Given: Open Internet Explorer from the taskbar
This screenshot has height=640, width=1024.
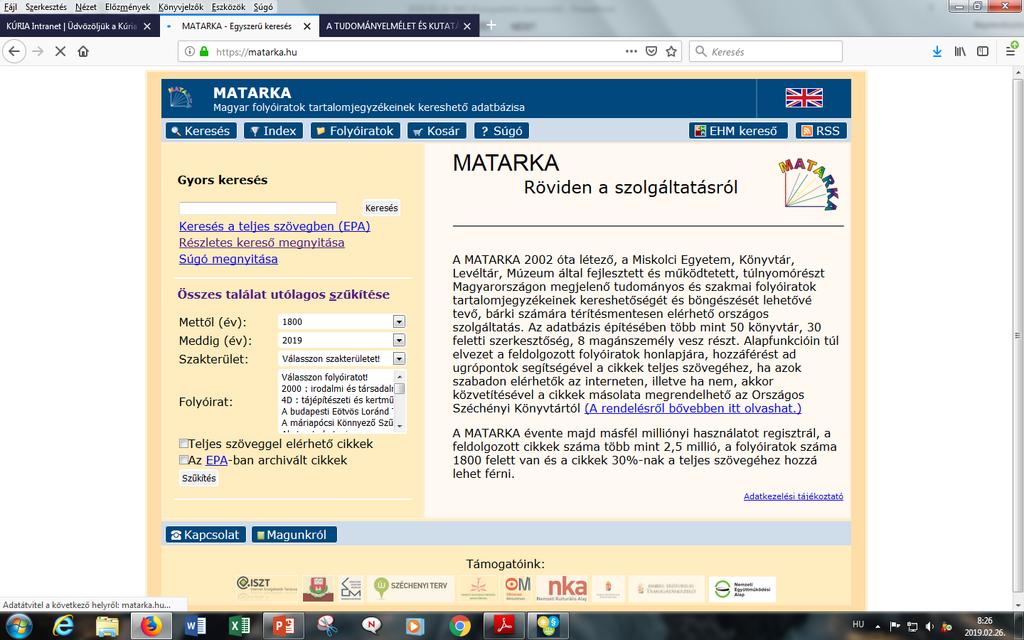Looking at the screenshot, I should click(x=63, y=626).
